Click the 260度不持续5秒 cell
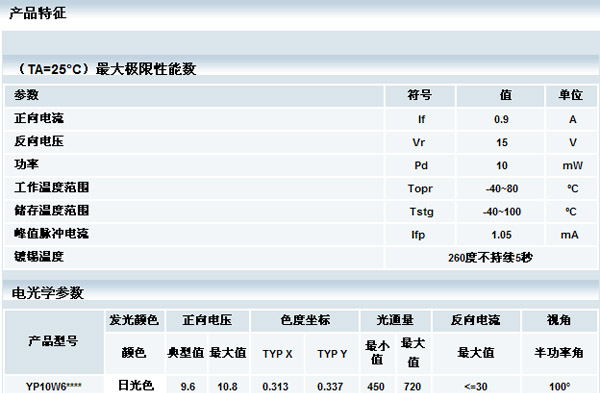This screenshot has width=600, height=393. (490, 258)
